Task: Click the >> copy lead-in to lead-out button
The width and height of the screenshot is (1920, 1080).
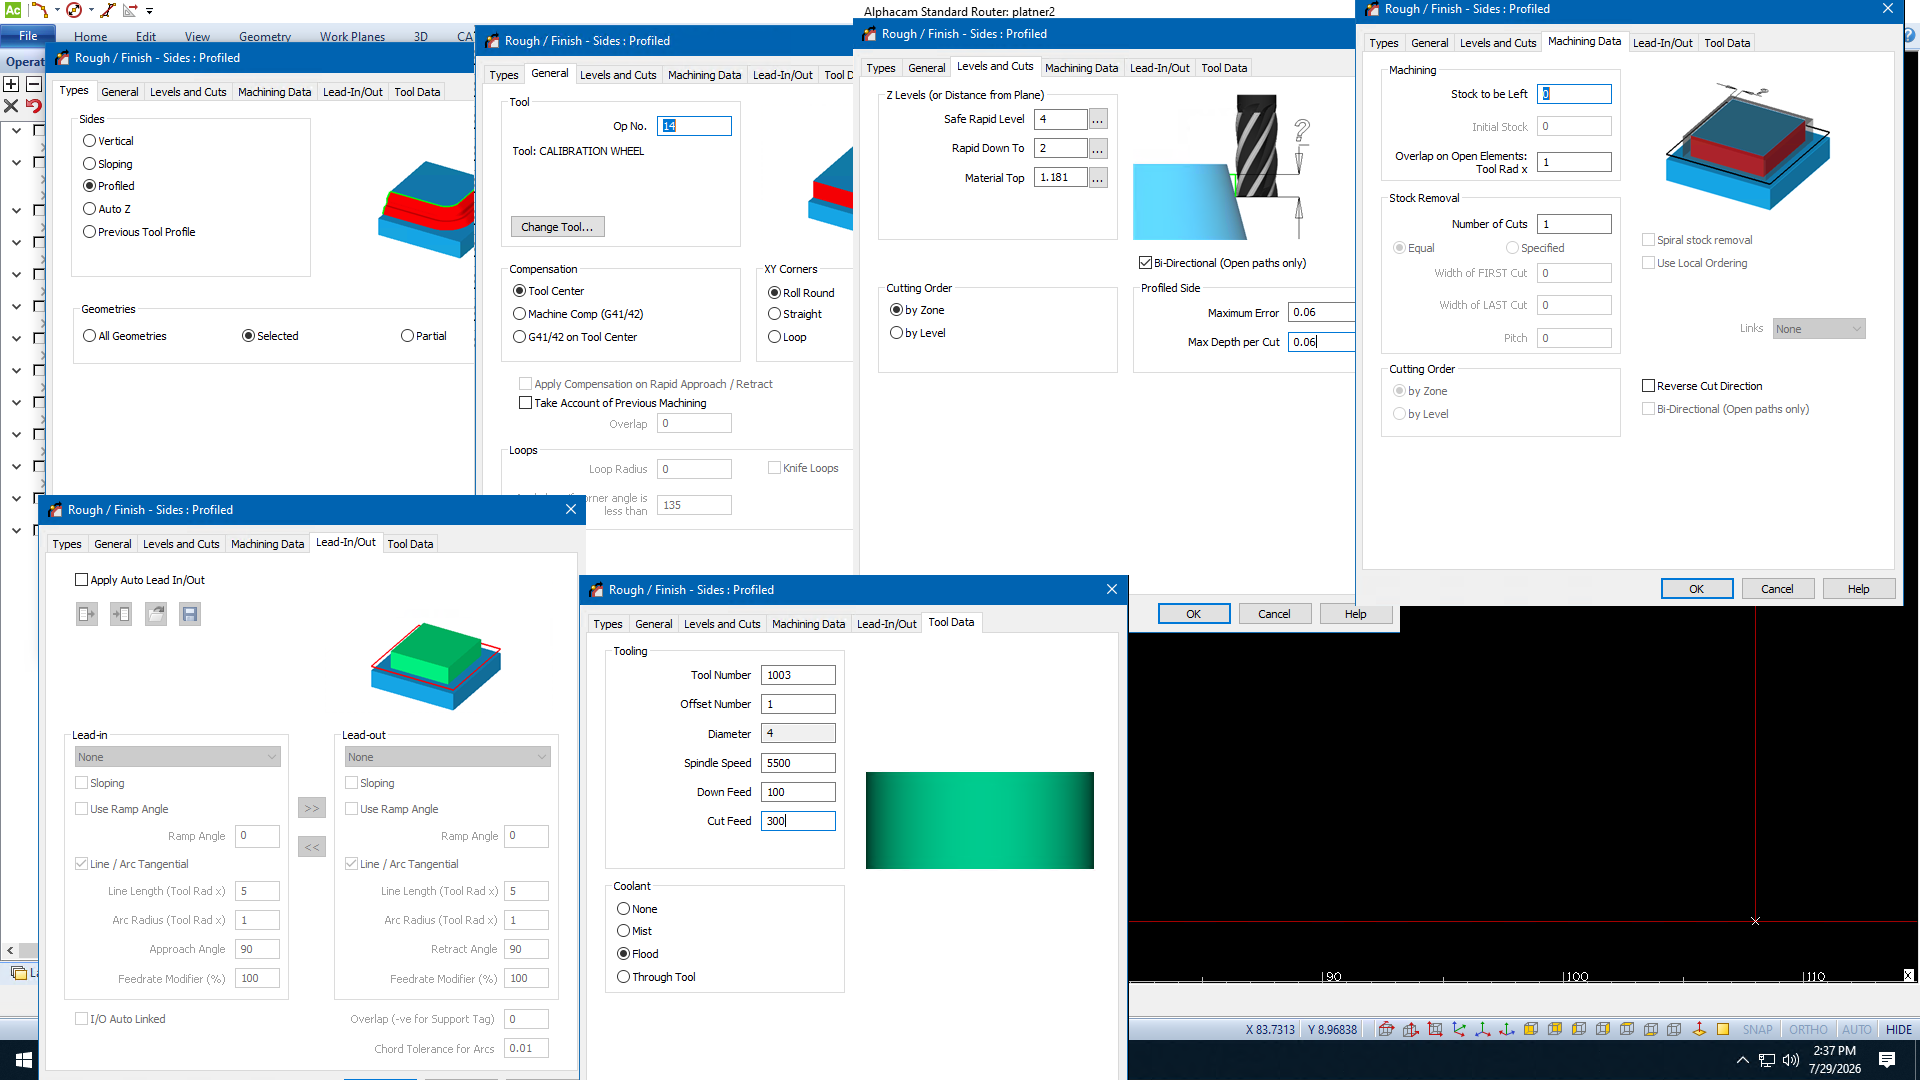Action: (312, 808)
